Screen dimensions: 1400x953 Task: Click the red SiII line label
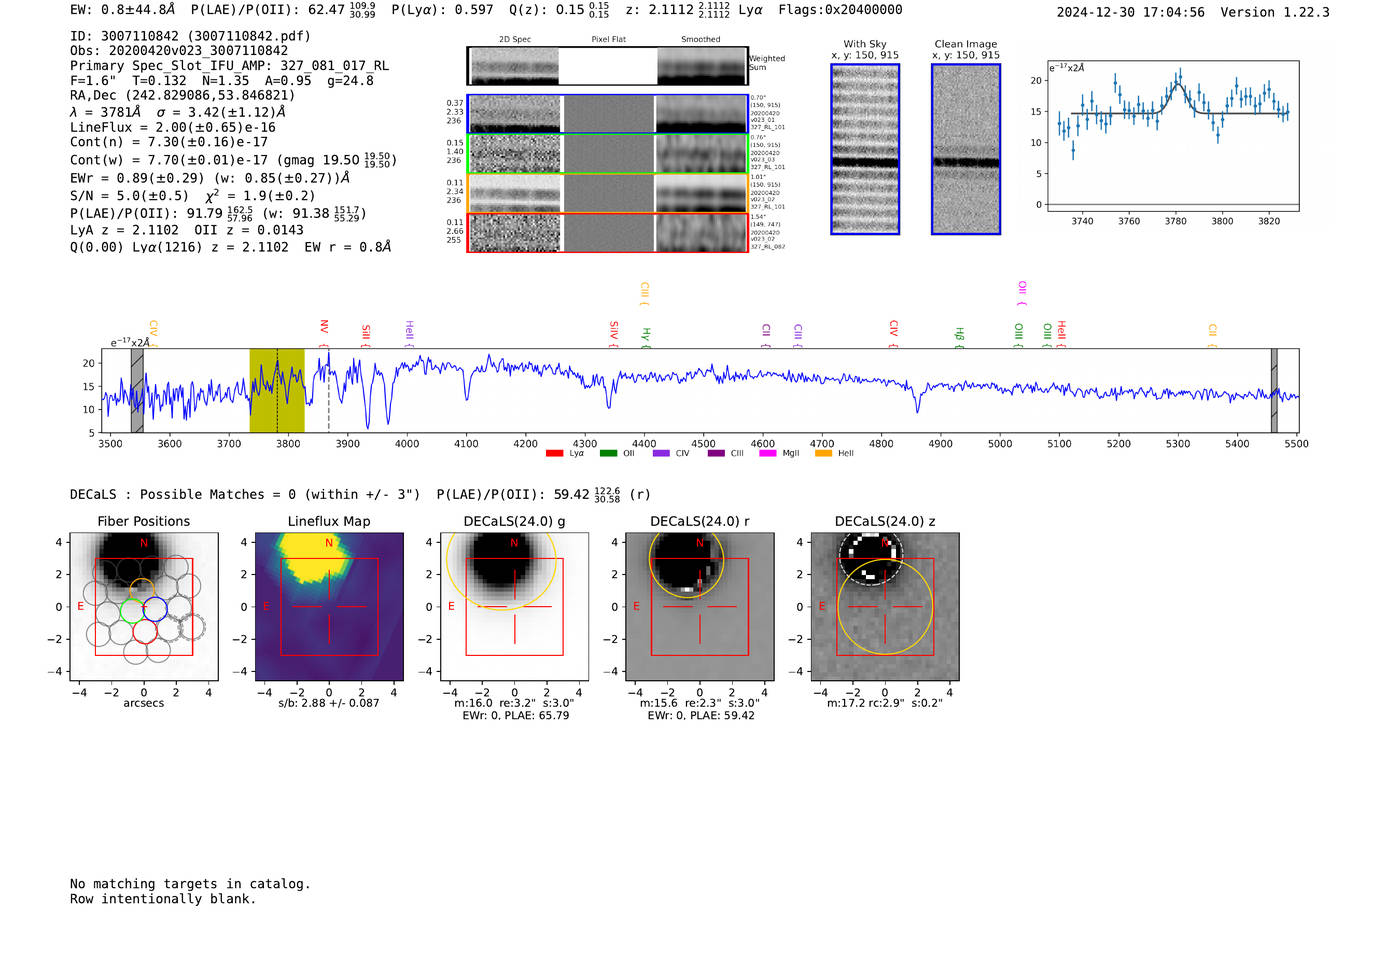click(x=366, y=333)
